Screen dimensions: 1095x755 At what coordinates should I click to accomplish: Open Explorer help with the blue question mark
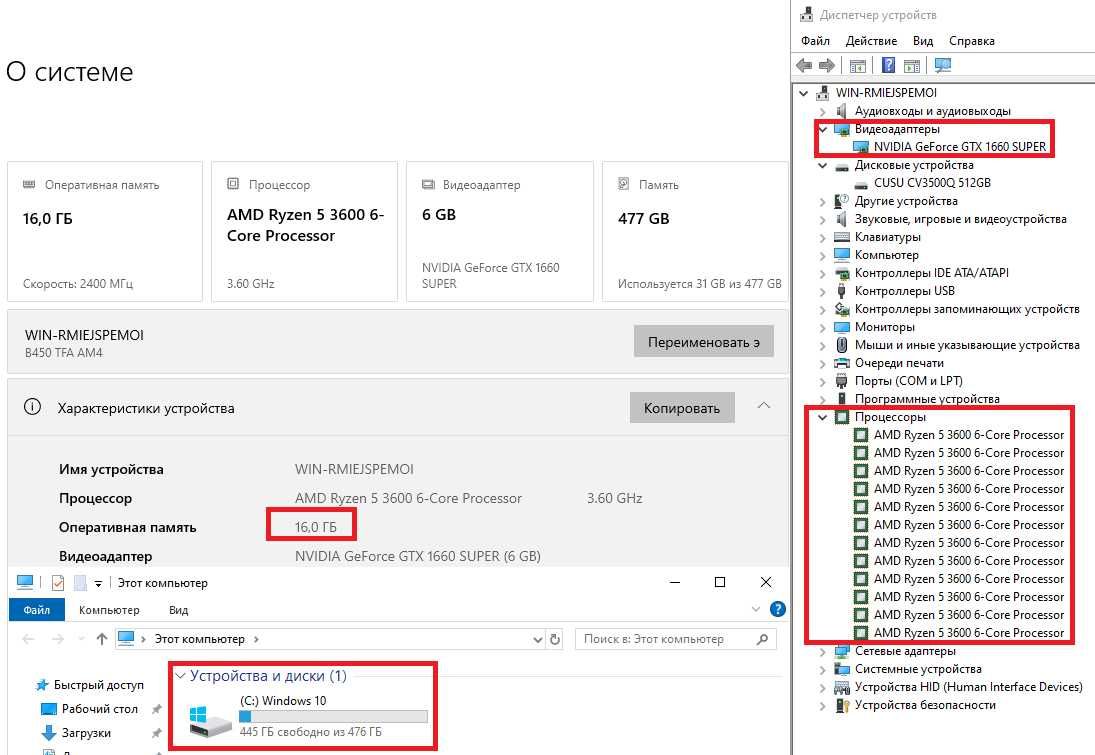tap(777, 610)
